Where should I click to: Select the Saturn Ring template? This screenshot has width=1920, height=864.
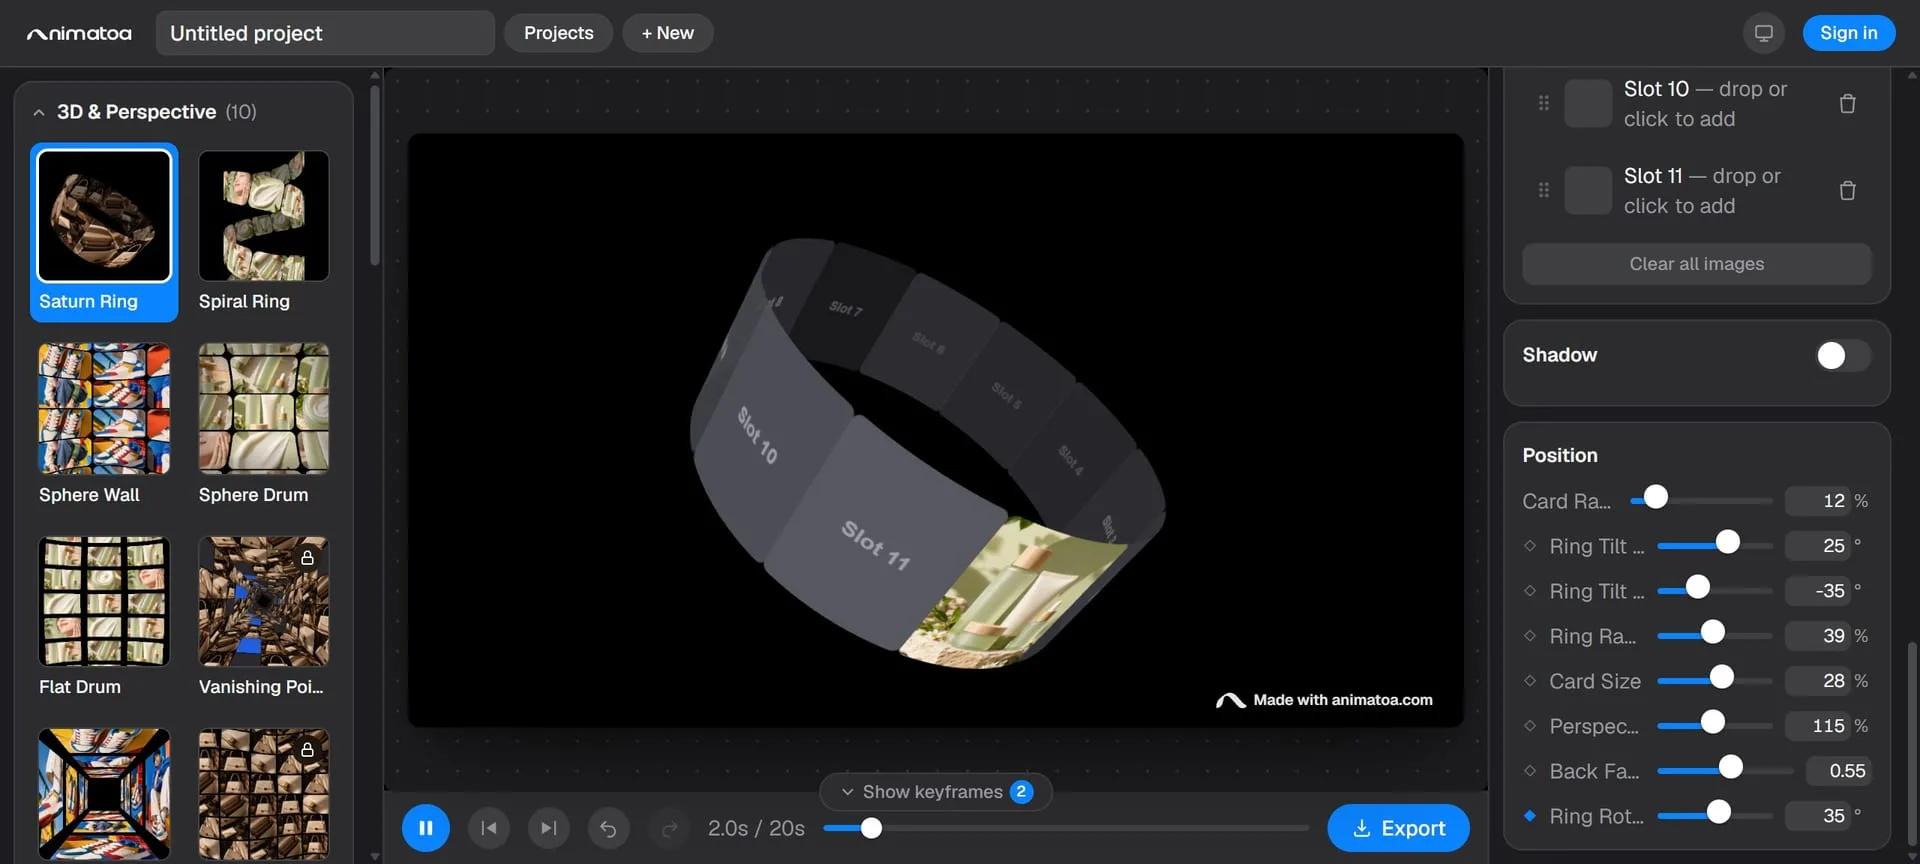tap(104, 232)
